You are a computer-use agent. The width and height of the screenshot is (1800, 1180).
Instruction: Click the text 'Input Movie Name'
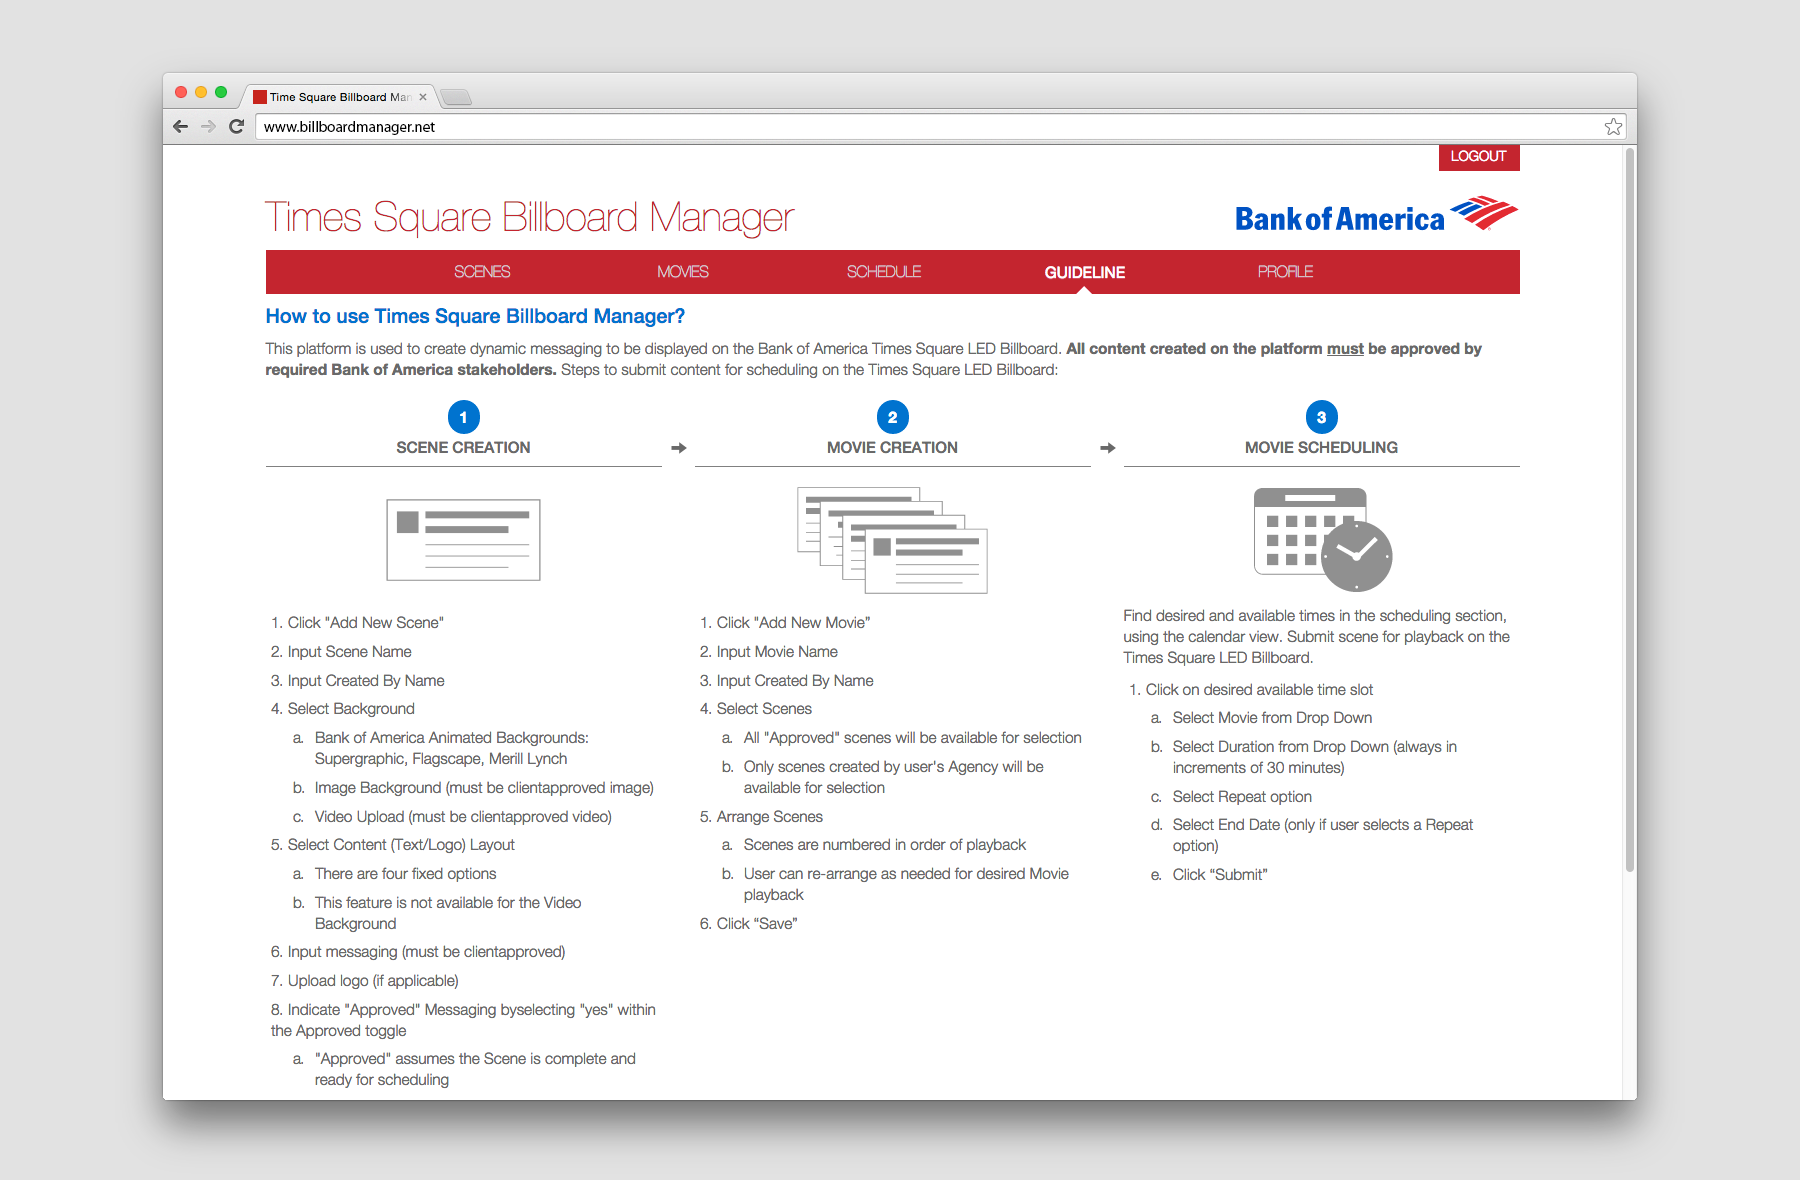(x=777, y=652)
